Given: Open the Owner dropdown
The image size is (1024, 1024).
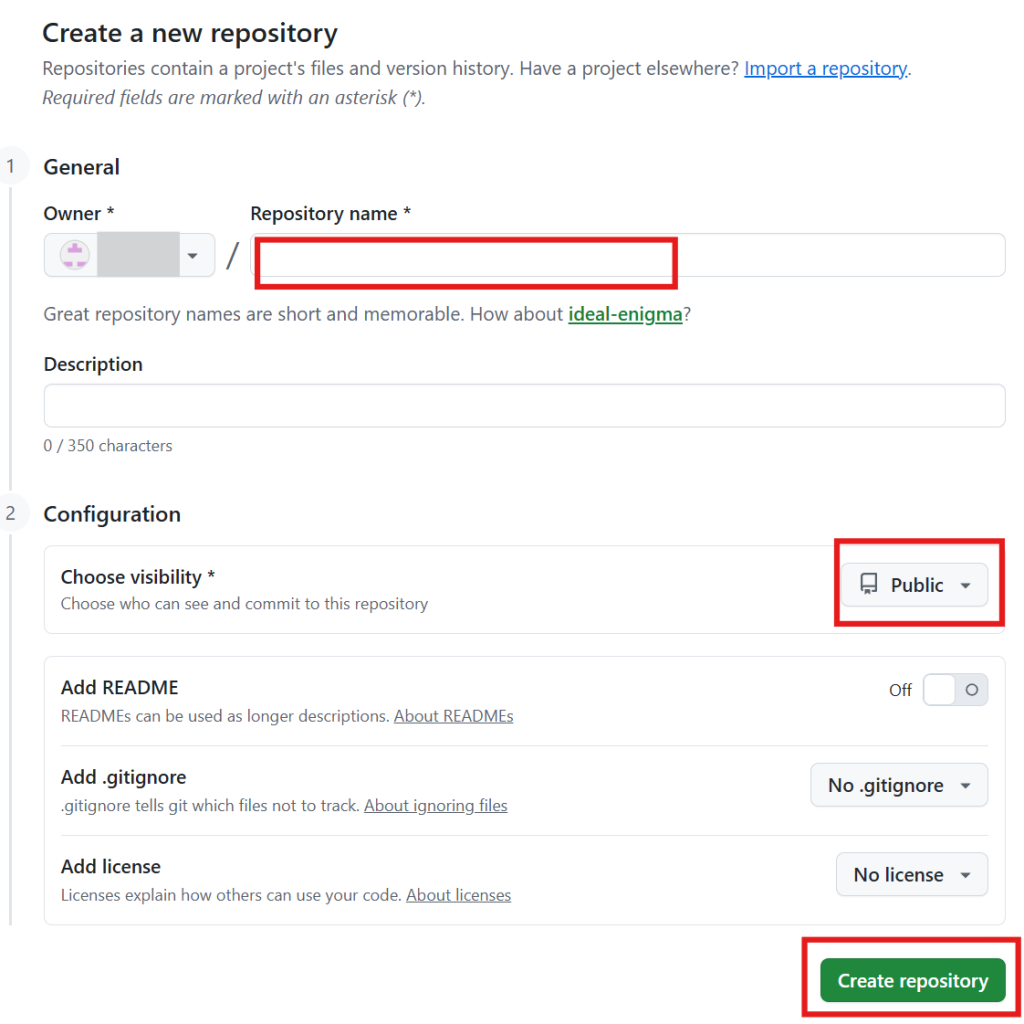Looking at the screenshot, I should (x=129, y=255).
